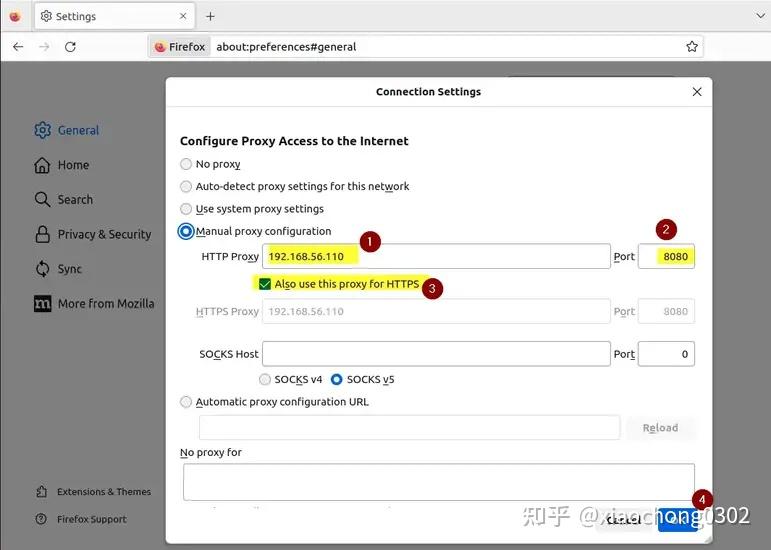Select the No proxy option
The height and width of the screenshot is (550, 771).
tap(210, 164)
